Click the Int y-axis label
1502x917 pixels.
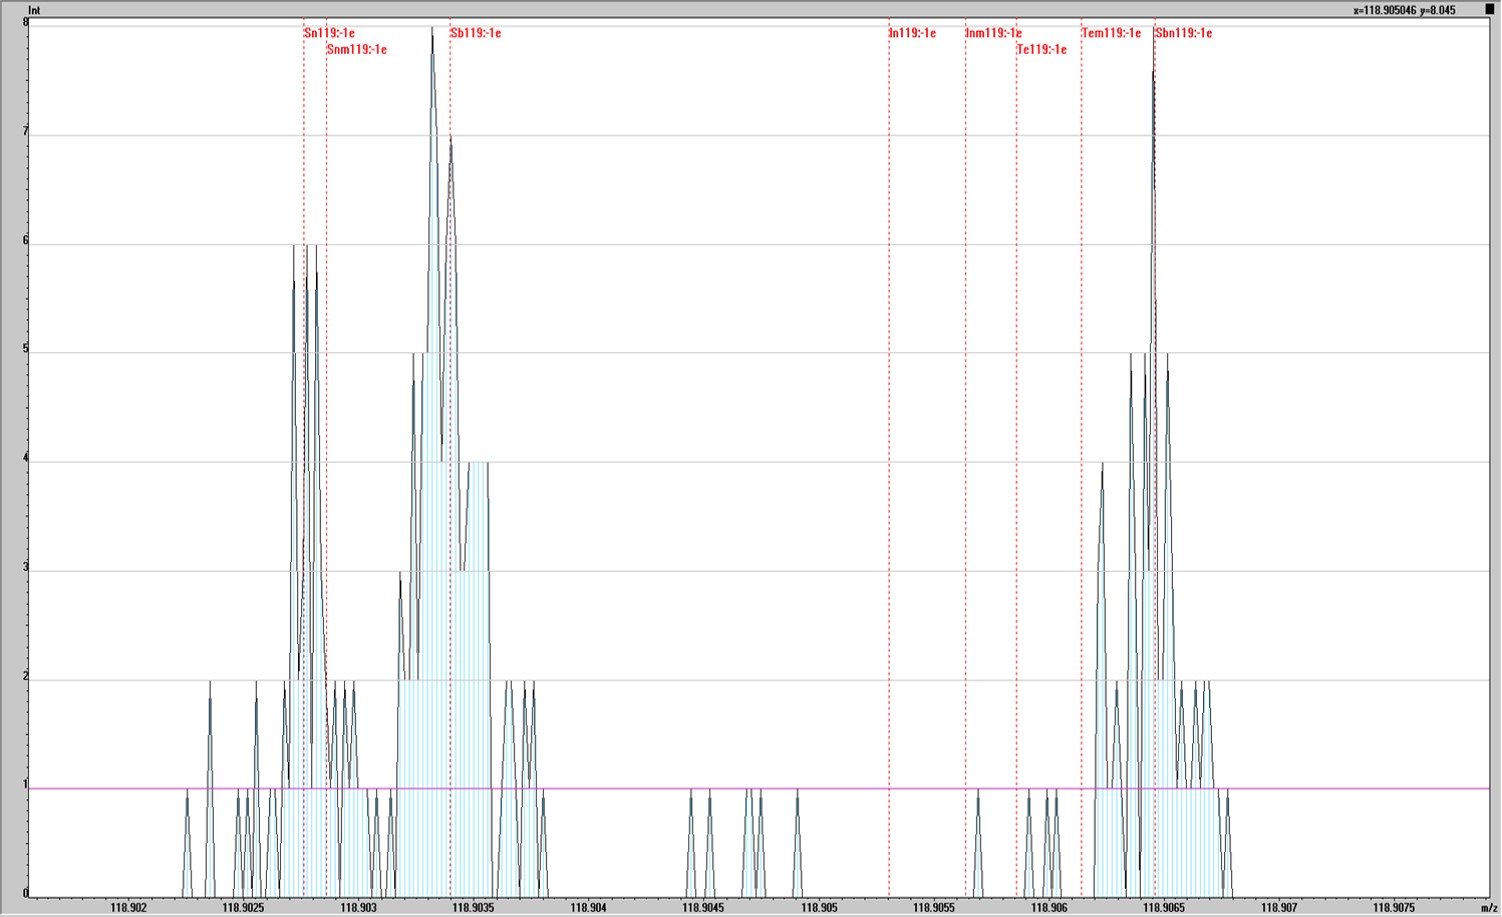(x=34, y=10)
